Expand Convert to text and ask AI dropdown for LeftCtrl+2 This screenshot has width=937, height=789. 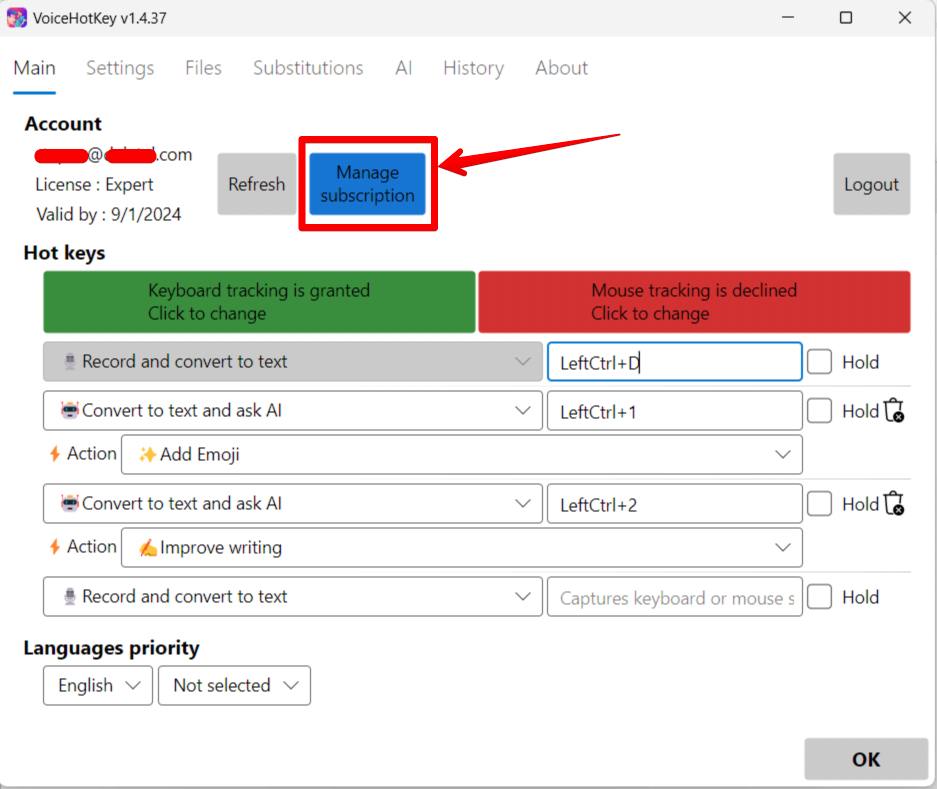point(293,504)
